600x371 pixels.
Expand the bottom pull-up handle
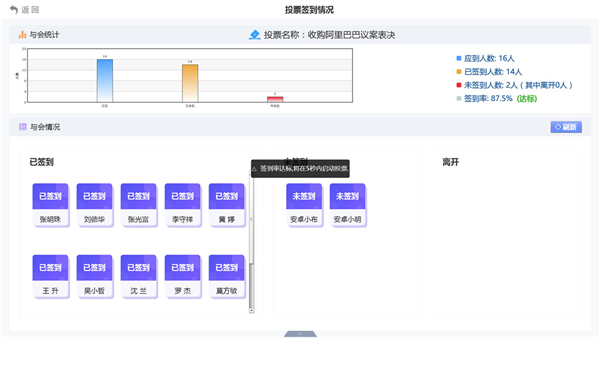point(300,334)
